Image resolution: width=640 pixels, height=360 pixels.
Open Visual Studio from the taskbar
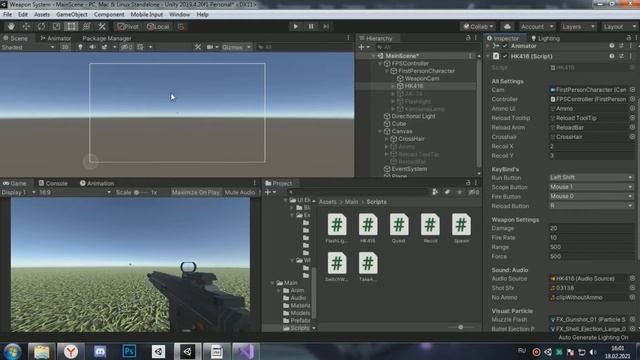click(245, 351)
